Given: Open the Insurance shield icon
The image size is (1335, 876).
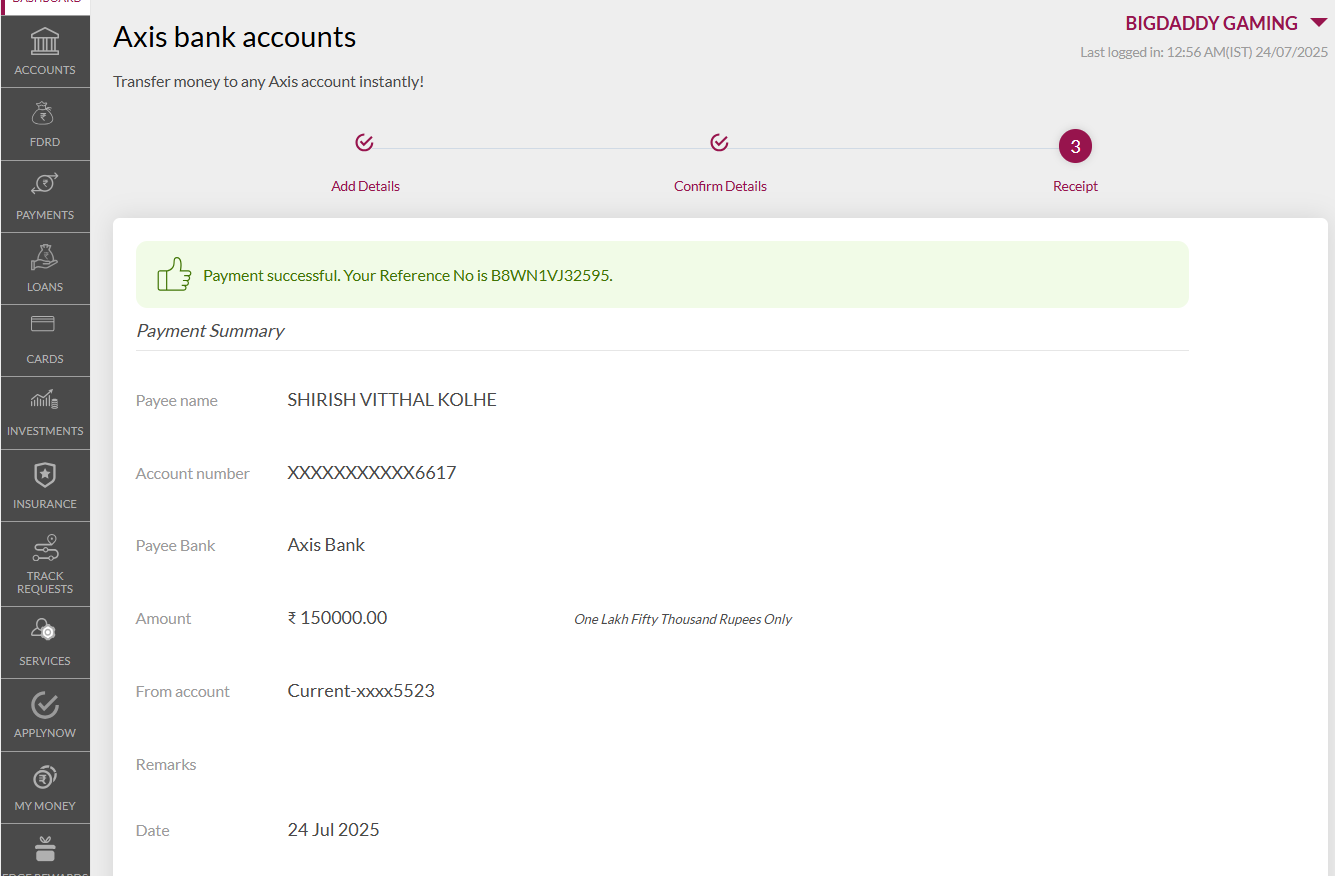Looking at the screenshot, I should (45, 474).
